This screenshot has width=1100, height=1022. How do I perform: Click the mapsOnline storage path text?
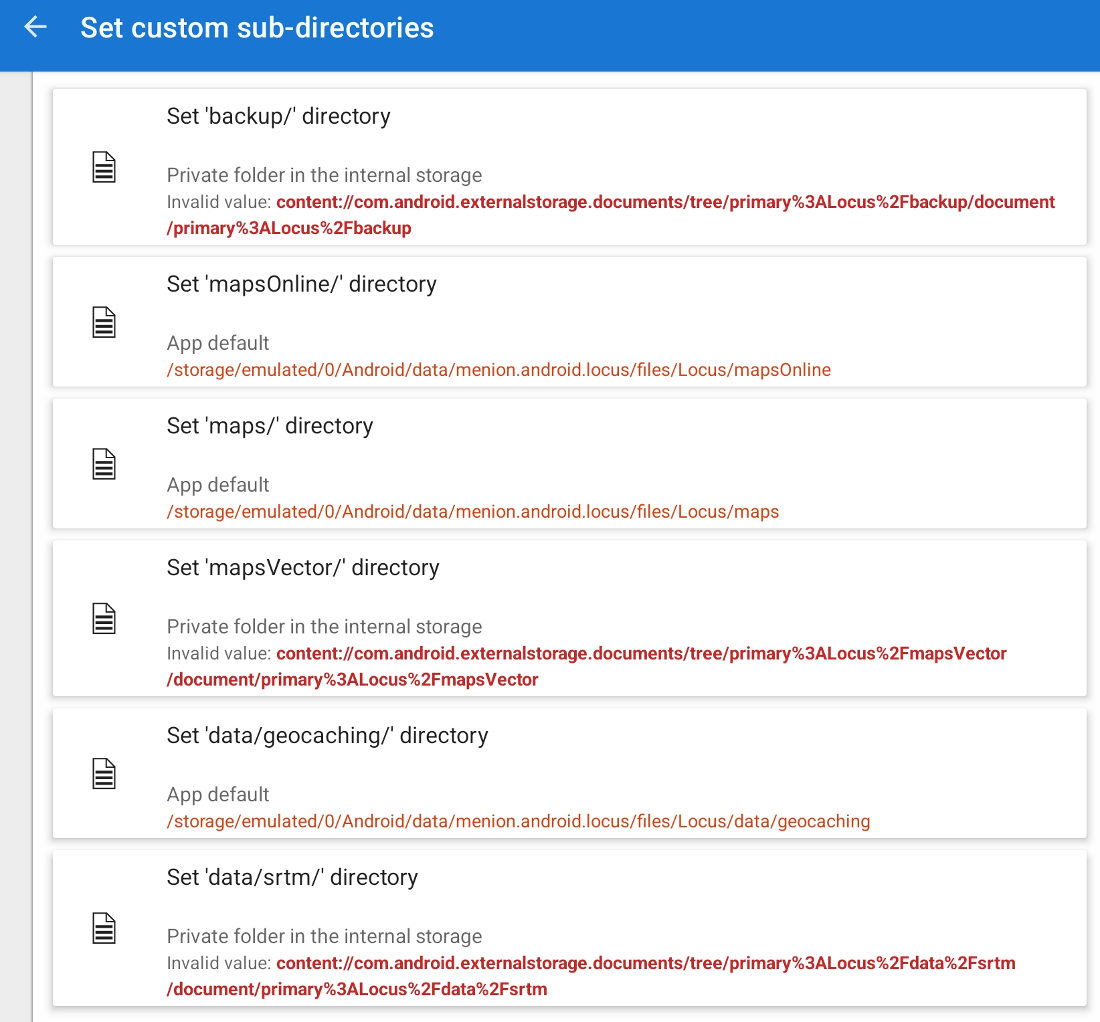(x=498, y=370)
